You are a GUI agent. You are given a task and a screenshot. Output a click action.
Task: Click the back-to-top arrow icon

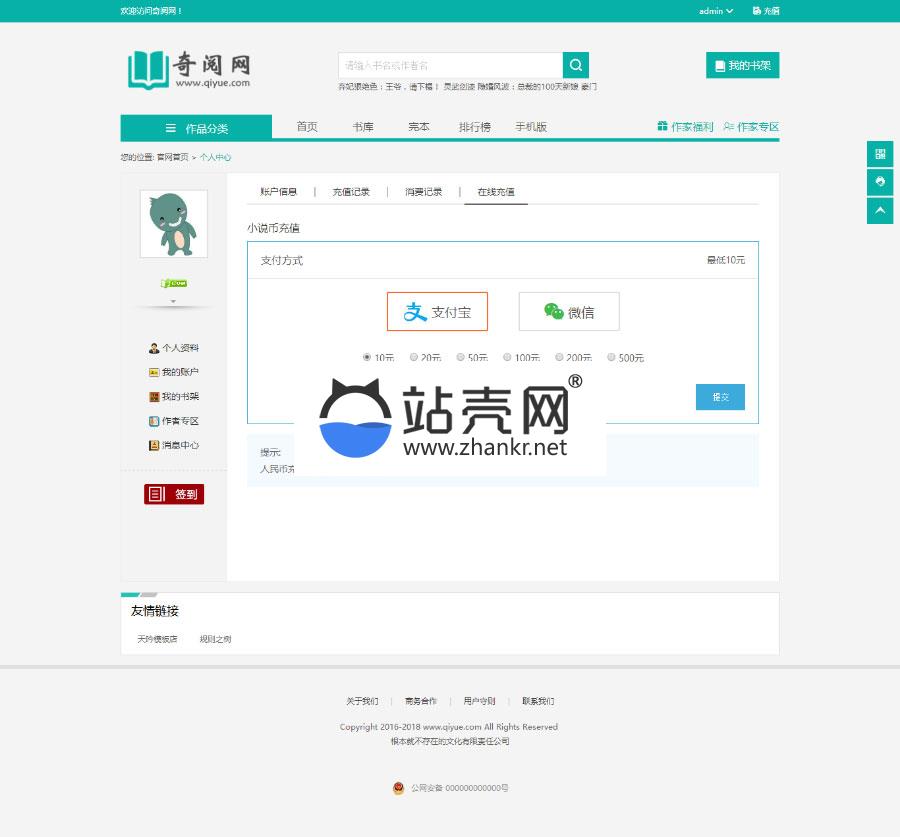879,210
